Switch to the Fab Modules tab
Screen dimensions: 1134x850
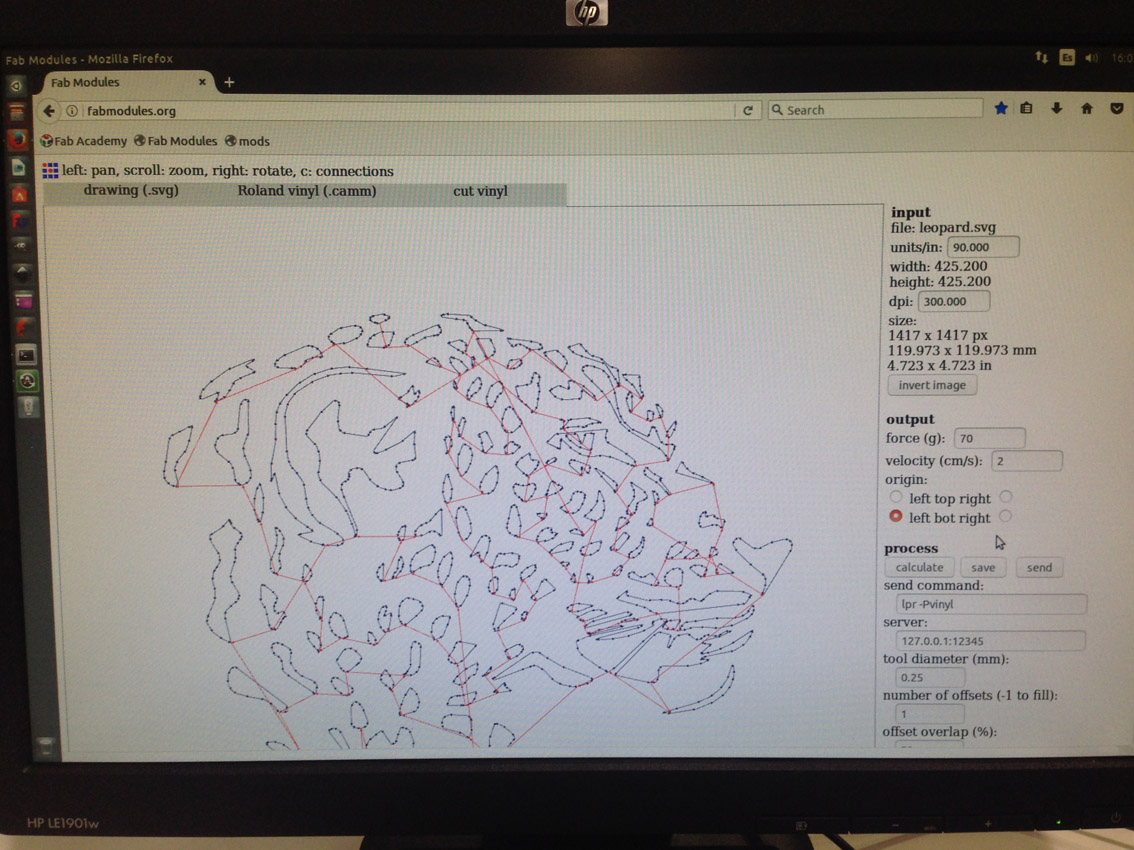[x=127, y=82]
